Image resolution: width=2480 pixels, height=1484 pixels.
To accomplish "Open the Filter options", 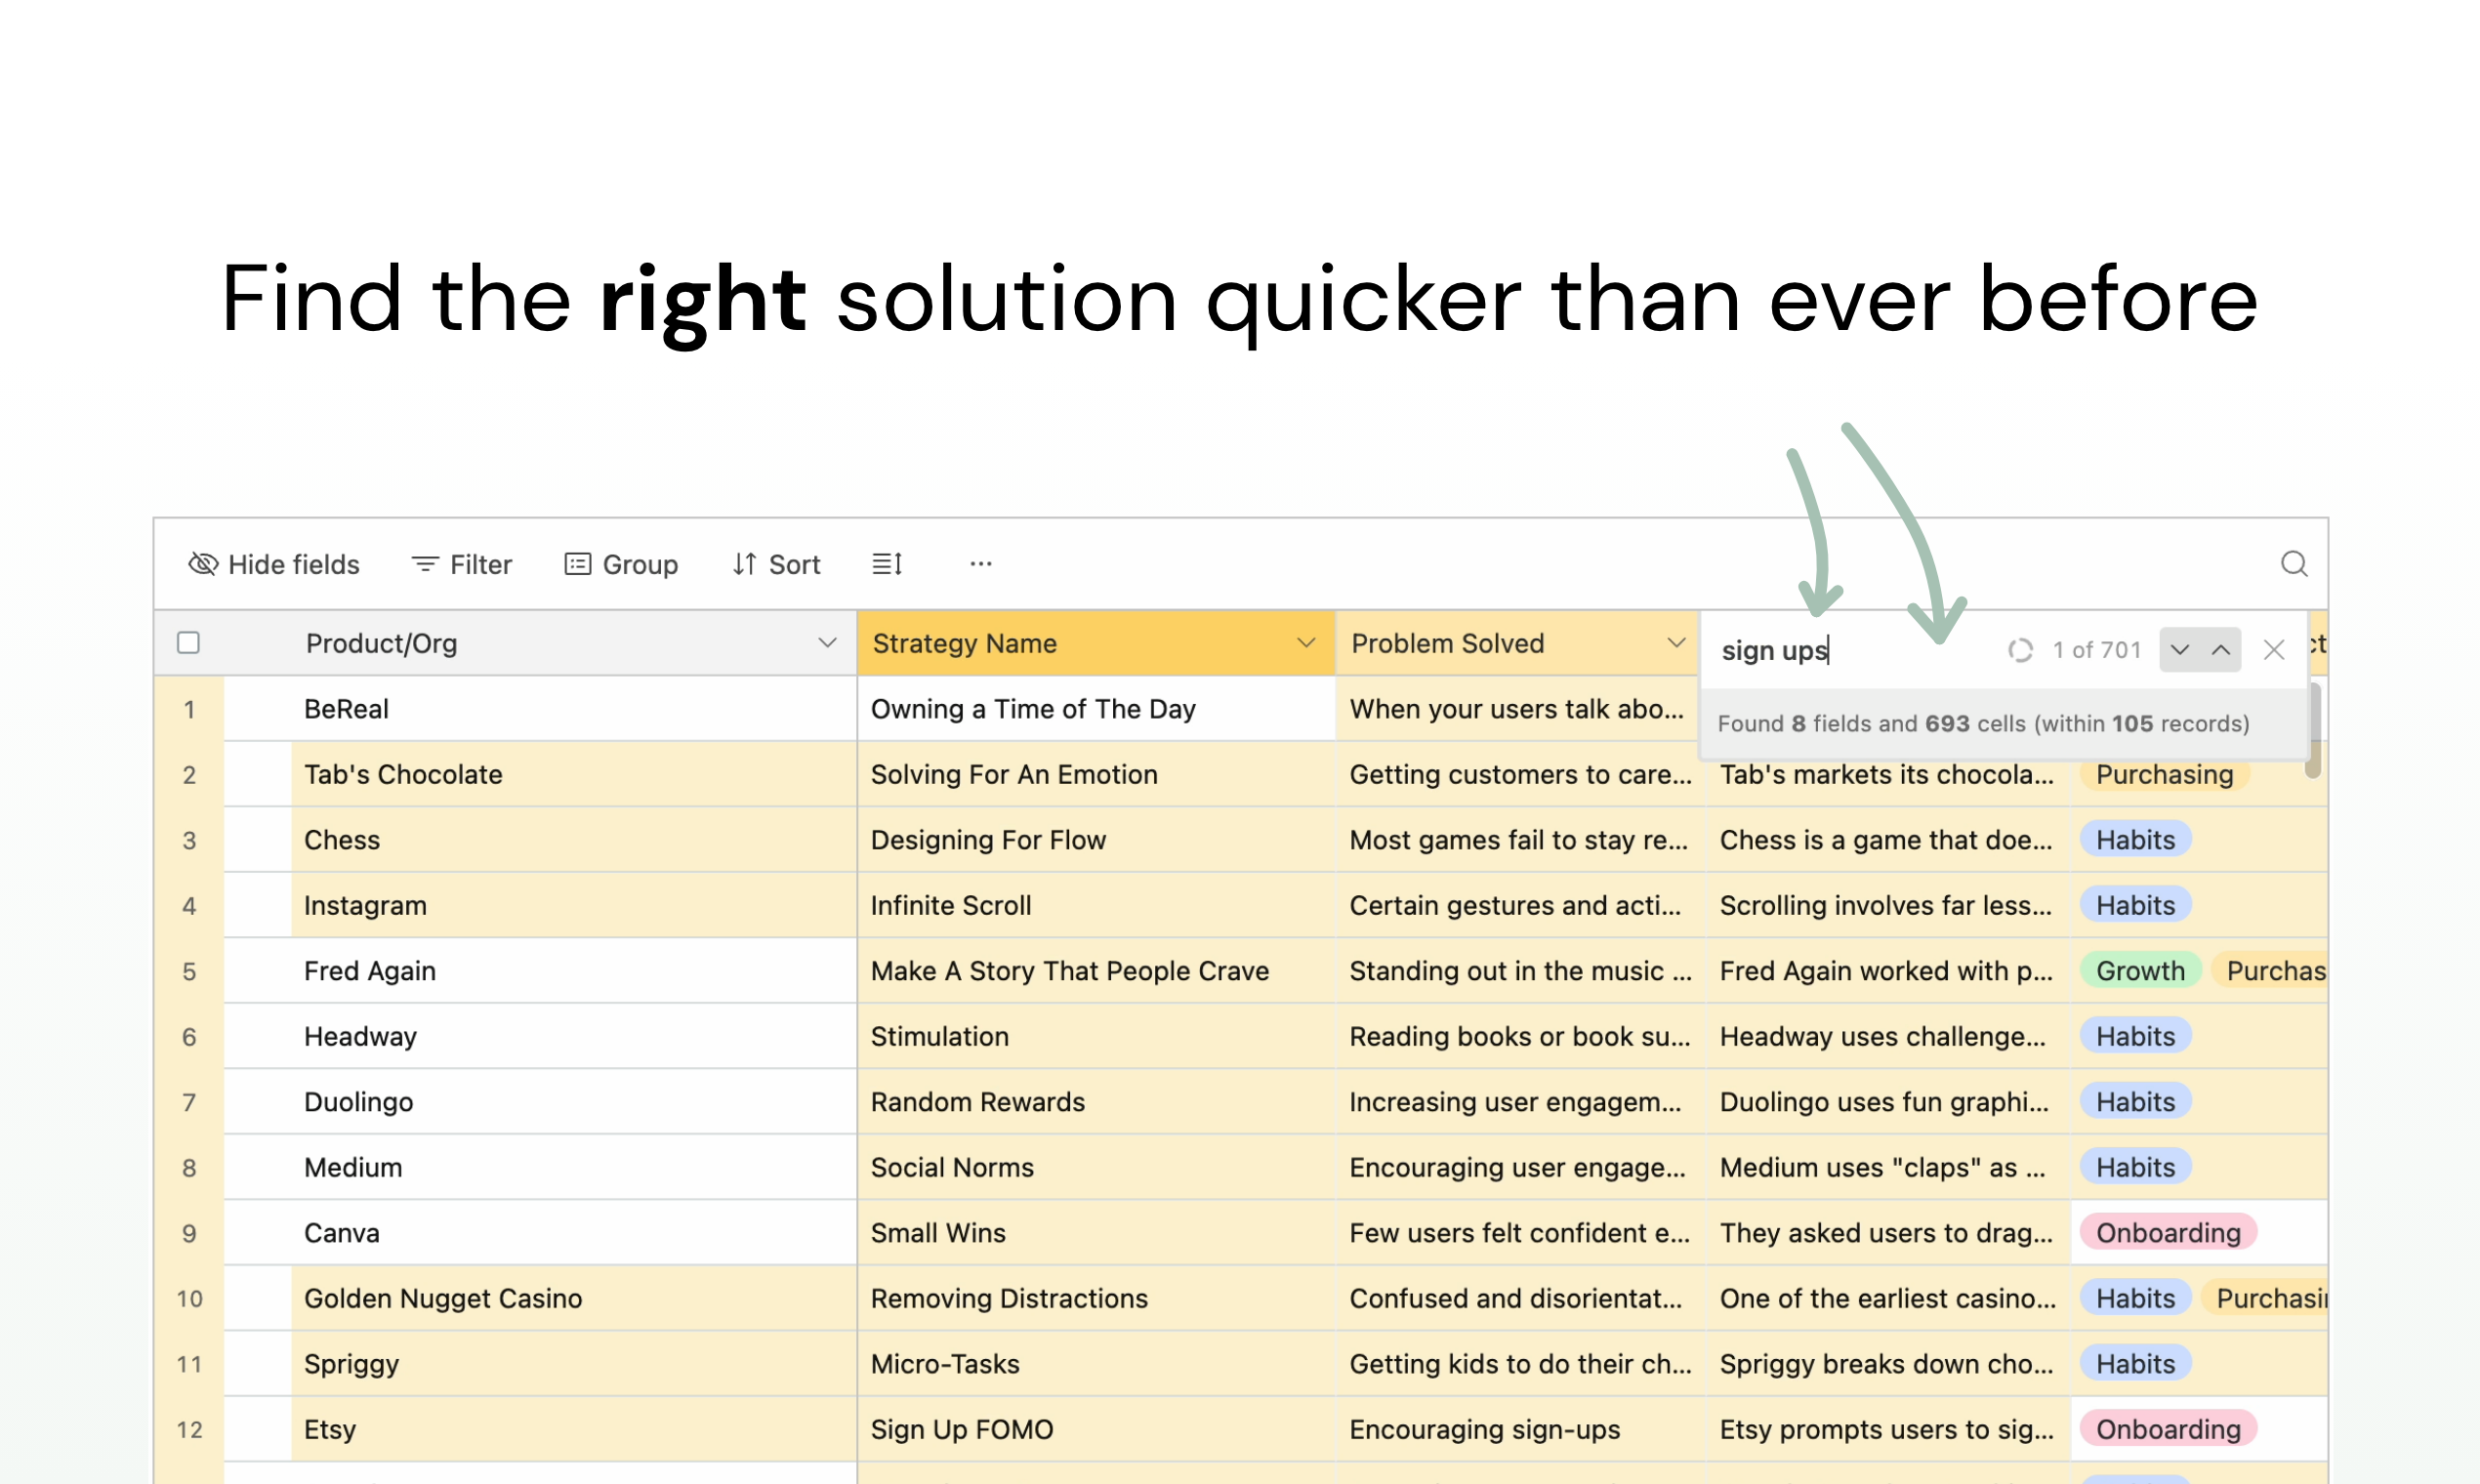I will [461, 564].
